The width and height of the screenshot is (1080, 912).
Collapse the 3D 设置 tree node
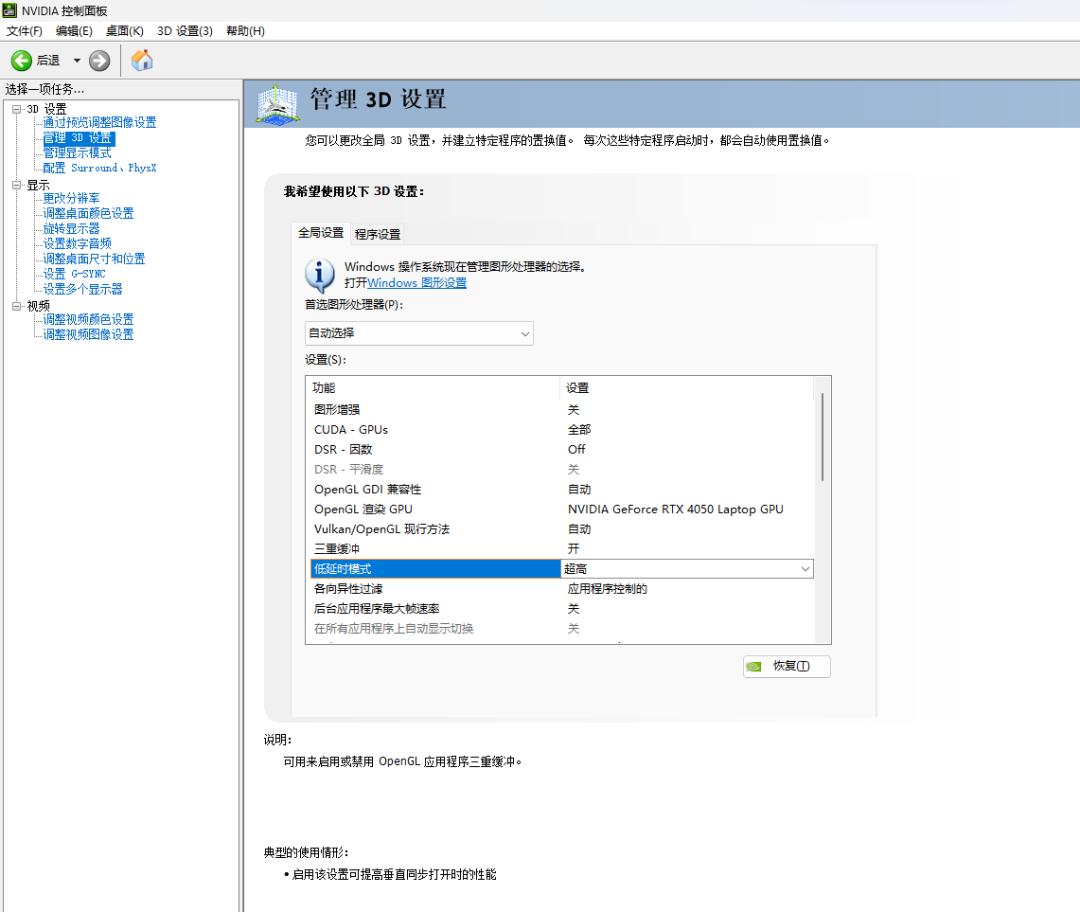[17, 109]
